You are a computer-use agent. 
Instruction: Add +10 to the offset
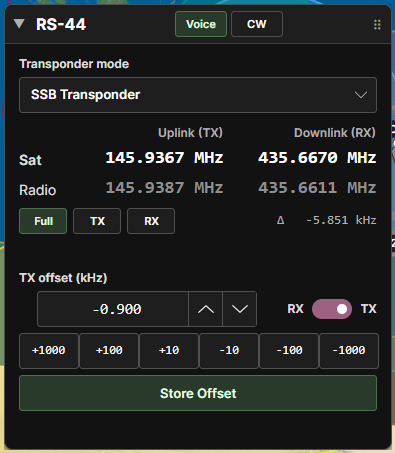point(169,351)
